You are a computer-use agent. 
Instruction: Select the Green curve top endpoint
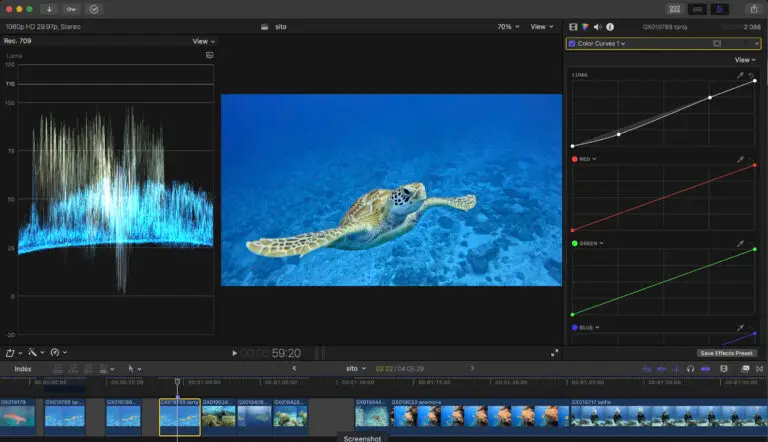pyautogui.click(x=755, y=249)
